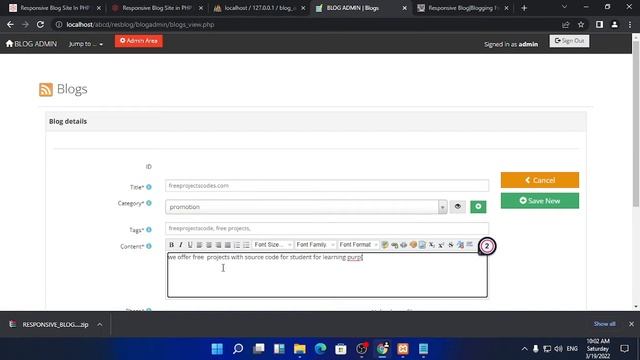The height and width of the screenshot is (360, 640).
Task: Apply strikethrough formatting
Action: coord(451,244)
